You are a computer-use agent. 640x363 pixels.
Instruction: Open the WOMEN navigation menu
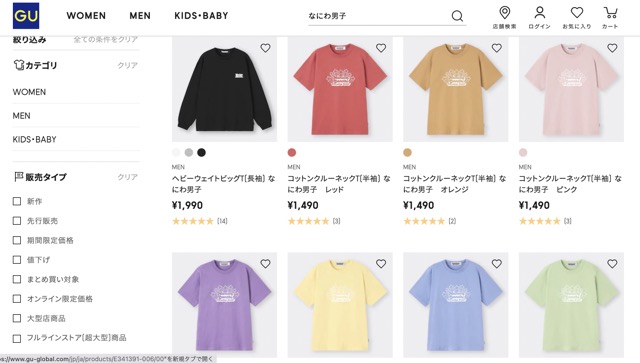click(86, 16)
